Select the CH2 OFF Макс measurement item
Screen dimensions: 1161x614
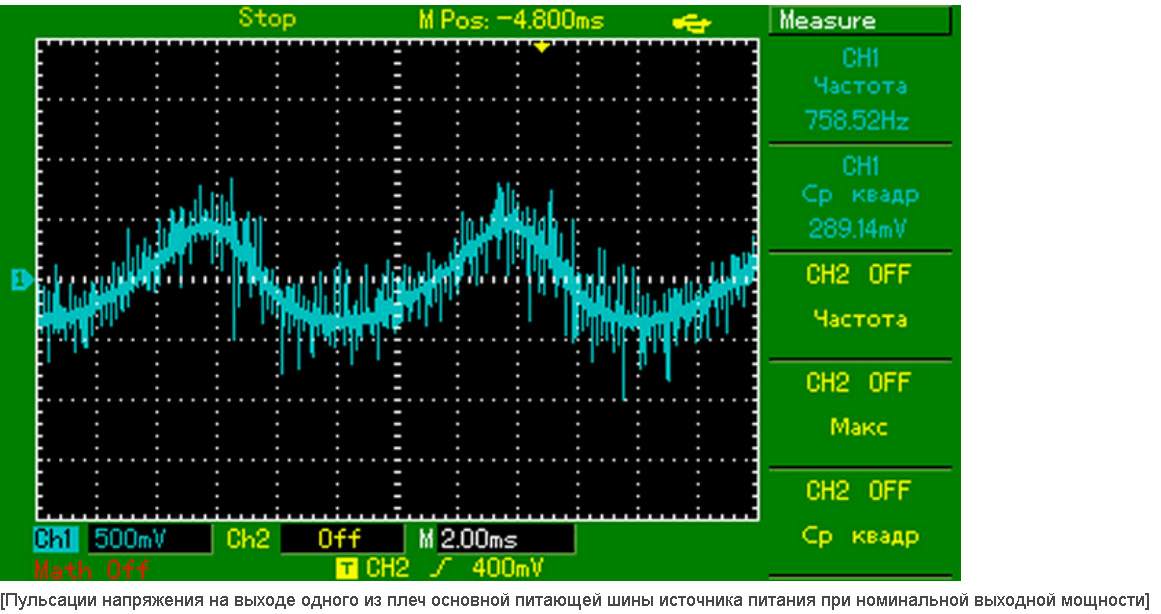pyautogui.click(x=860, y=413)
